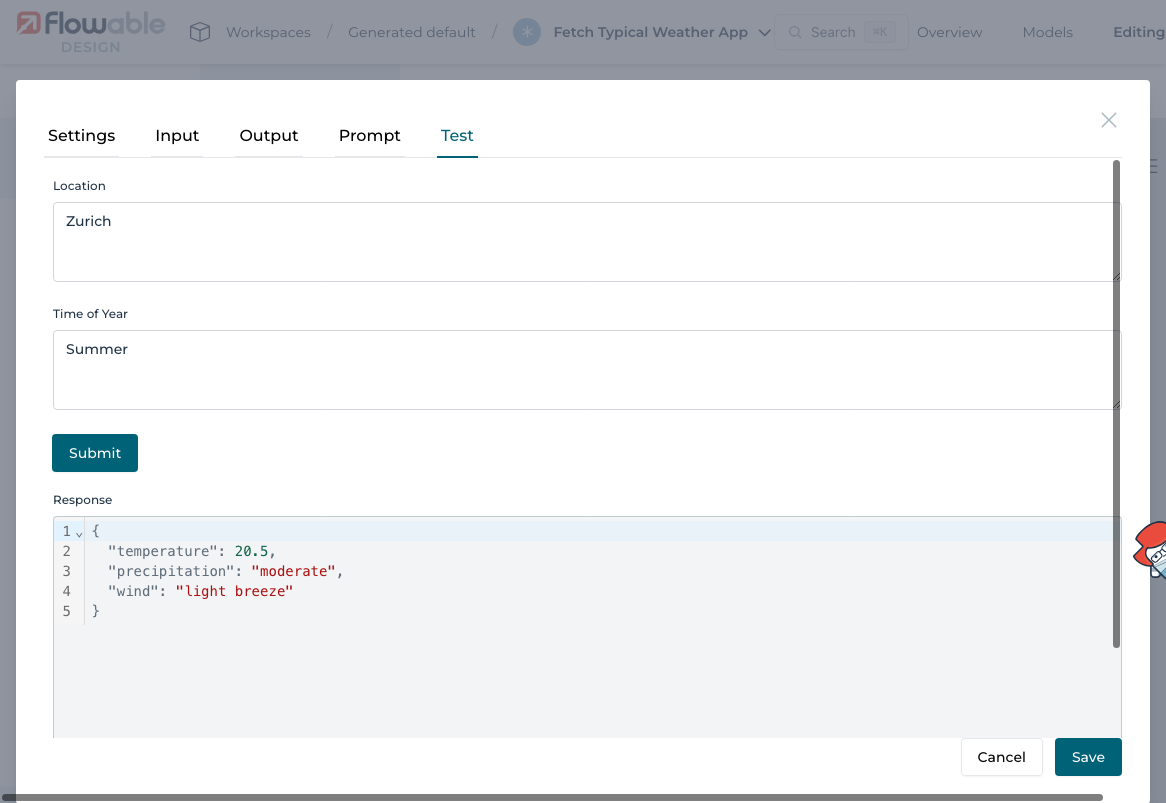
Task: Close the dialog with the X icon
Action: (1108, 120)
